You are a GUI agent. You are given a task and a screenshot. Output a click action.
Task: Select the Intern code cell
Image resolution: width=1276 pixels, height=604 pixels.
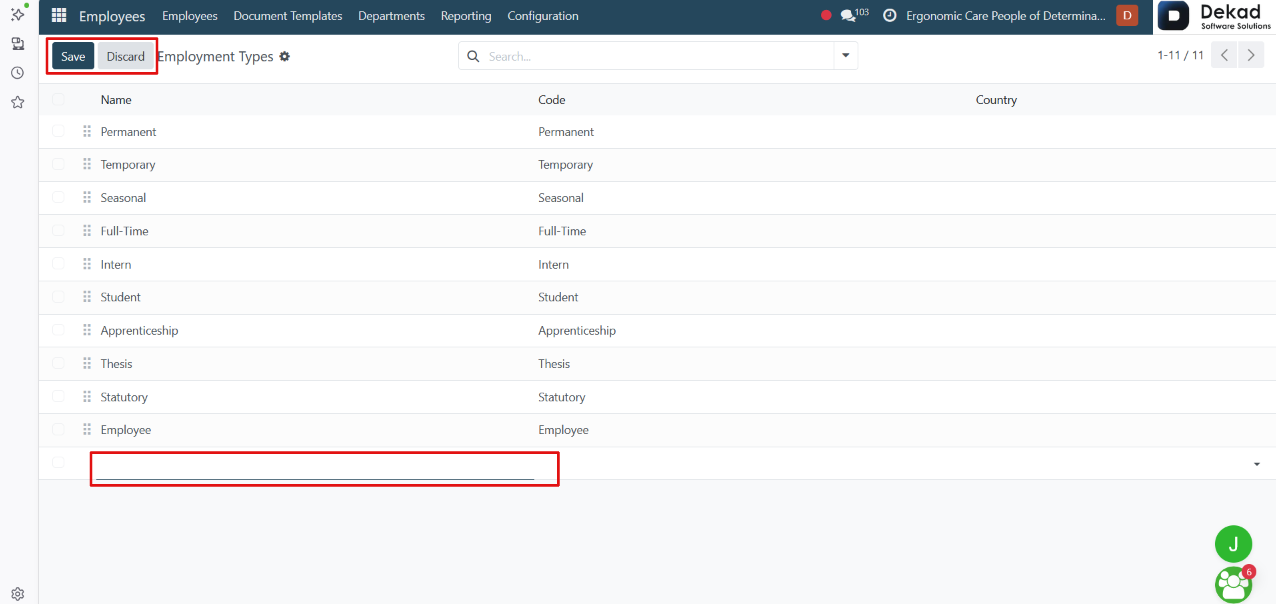click(554, 265)
